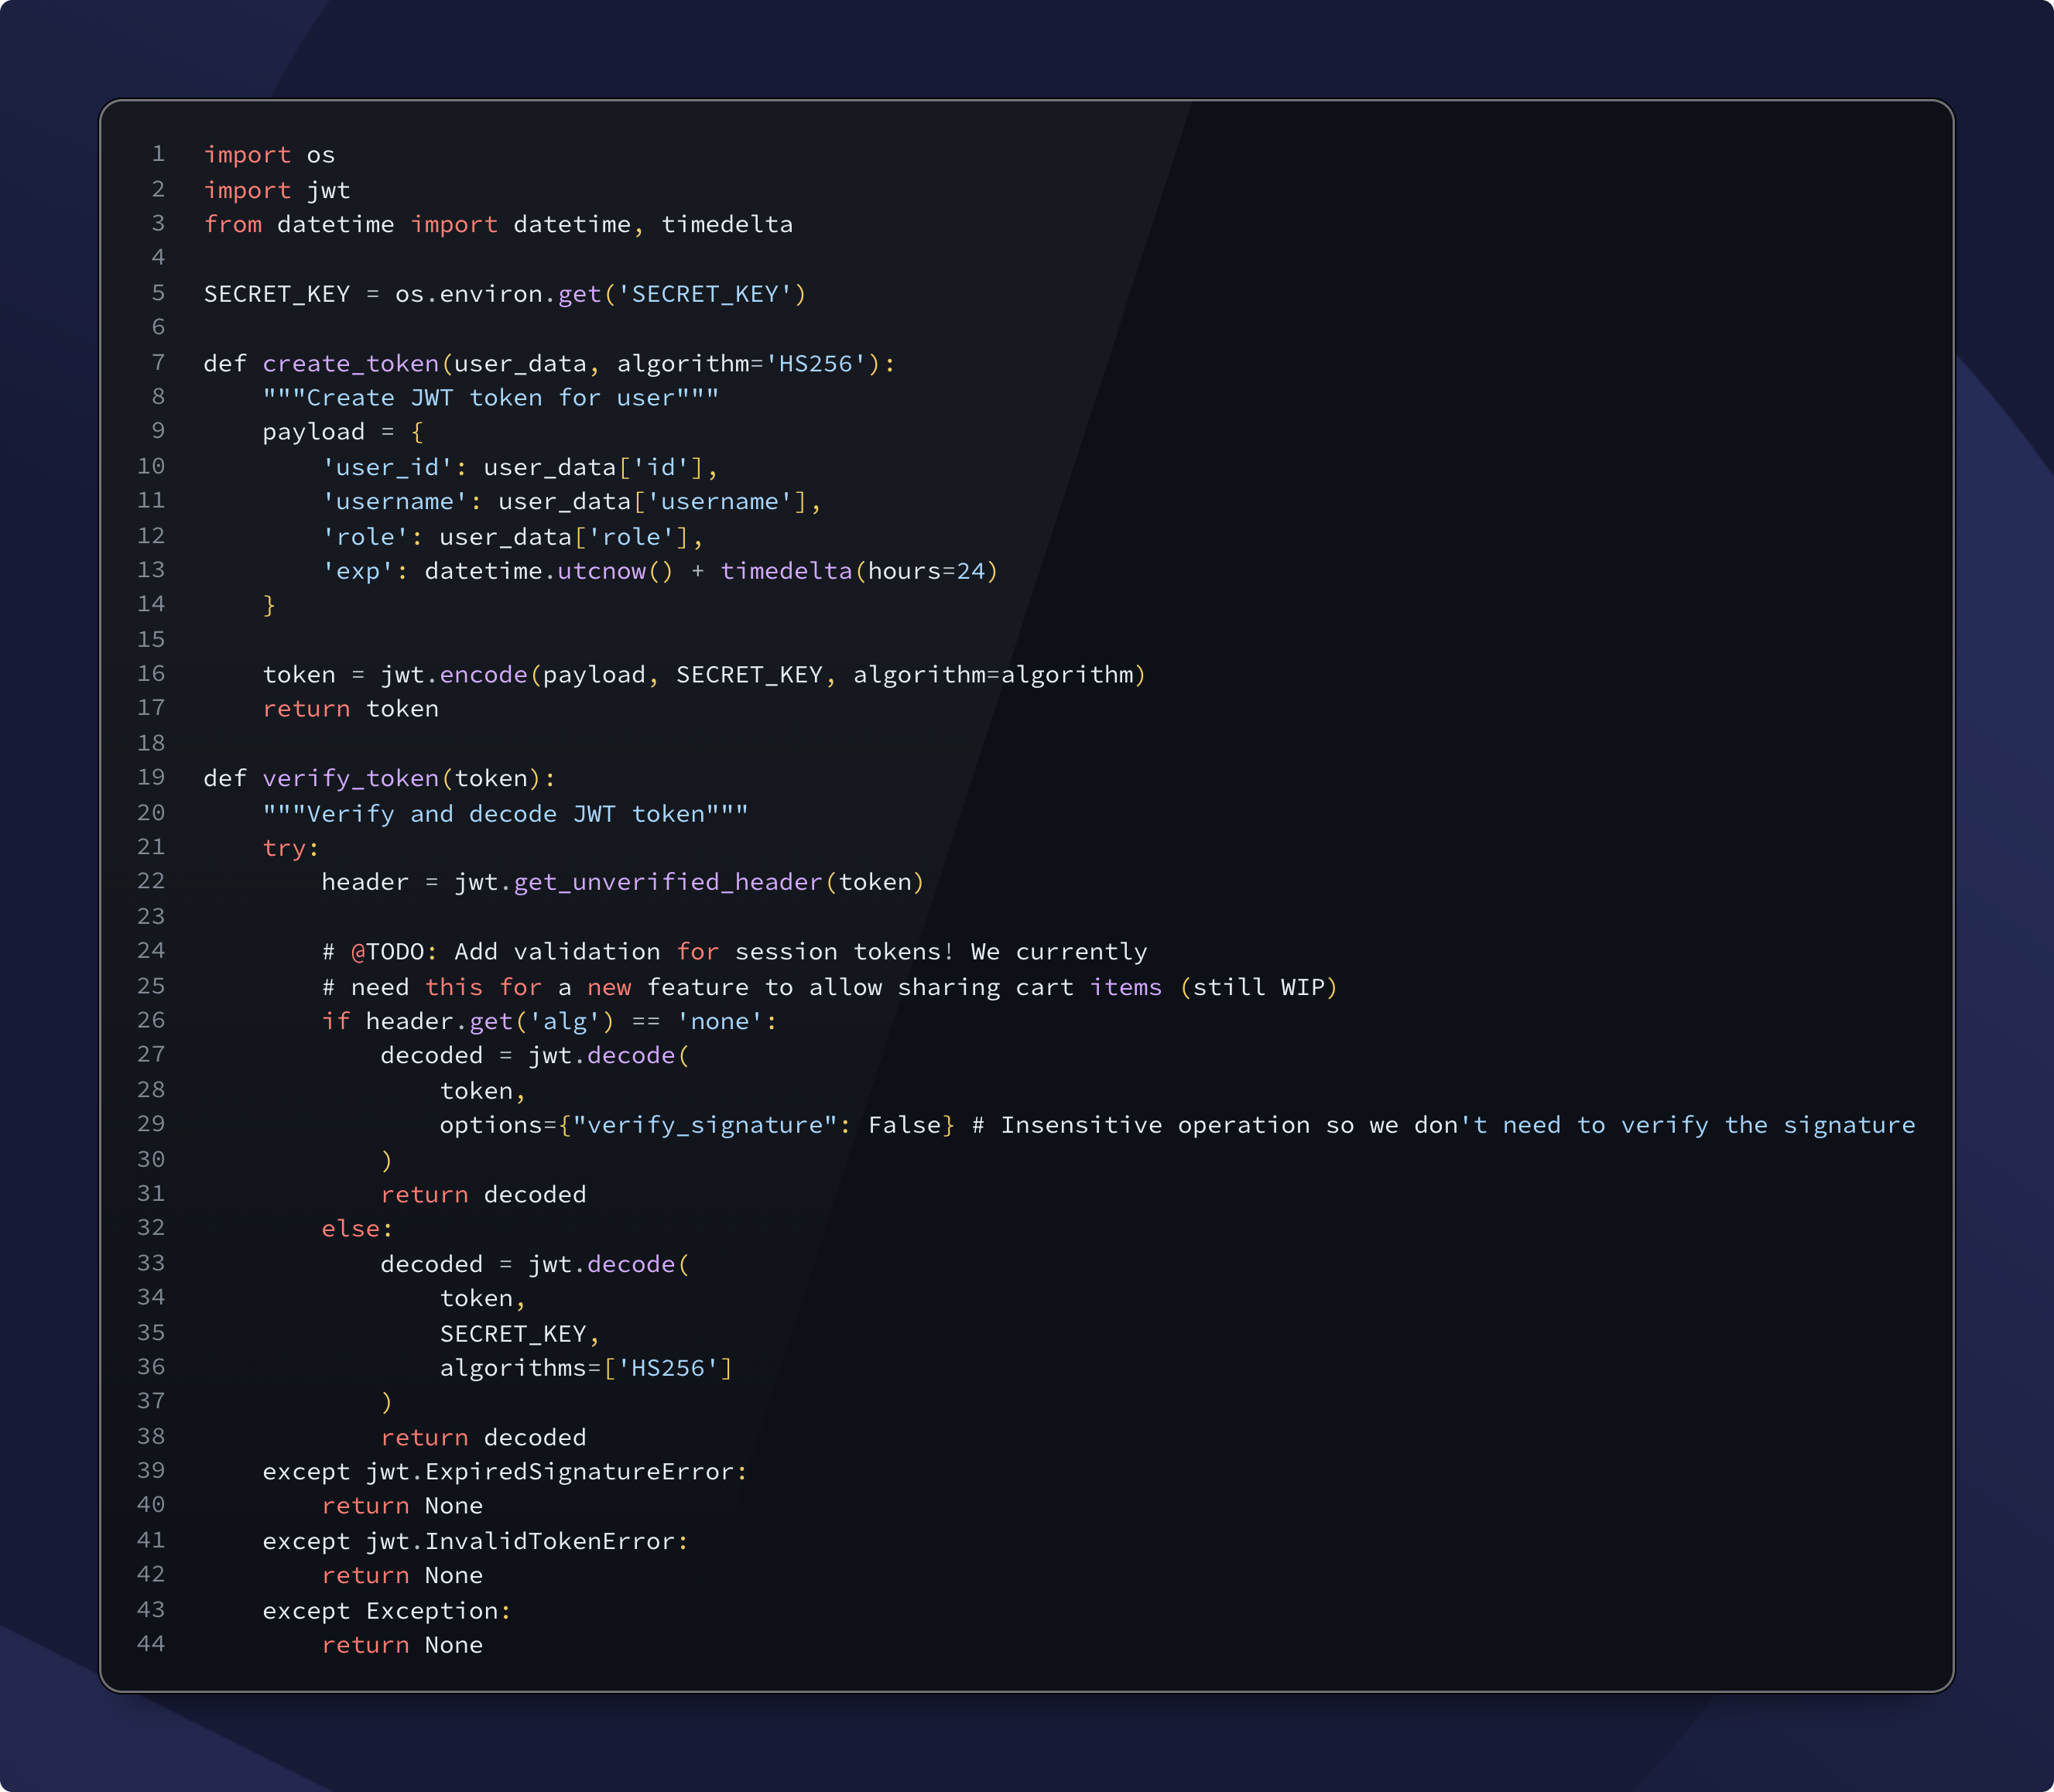Click the algorithms=['HS256'] argument on line 36
The height and width of the screenshot is (1792, 2054).
(585, 1367)
